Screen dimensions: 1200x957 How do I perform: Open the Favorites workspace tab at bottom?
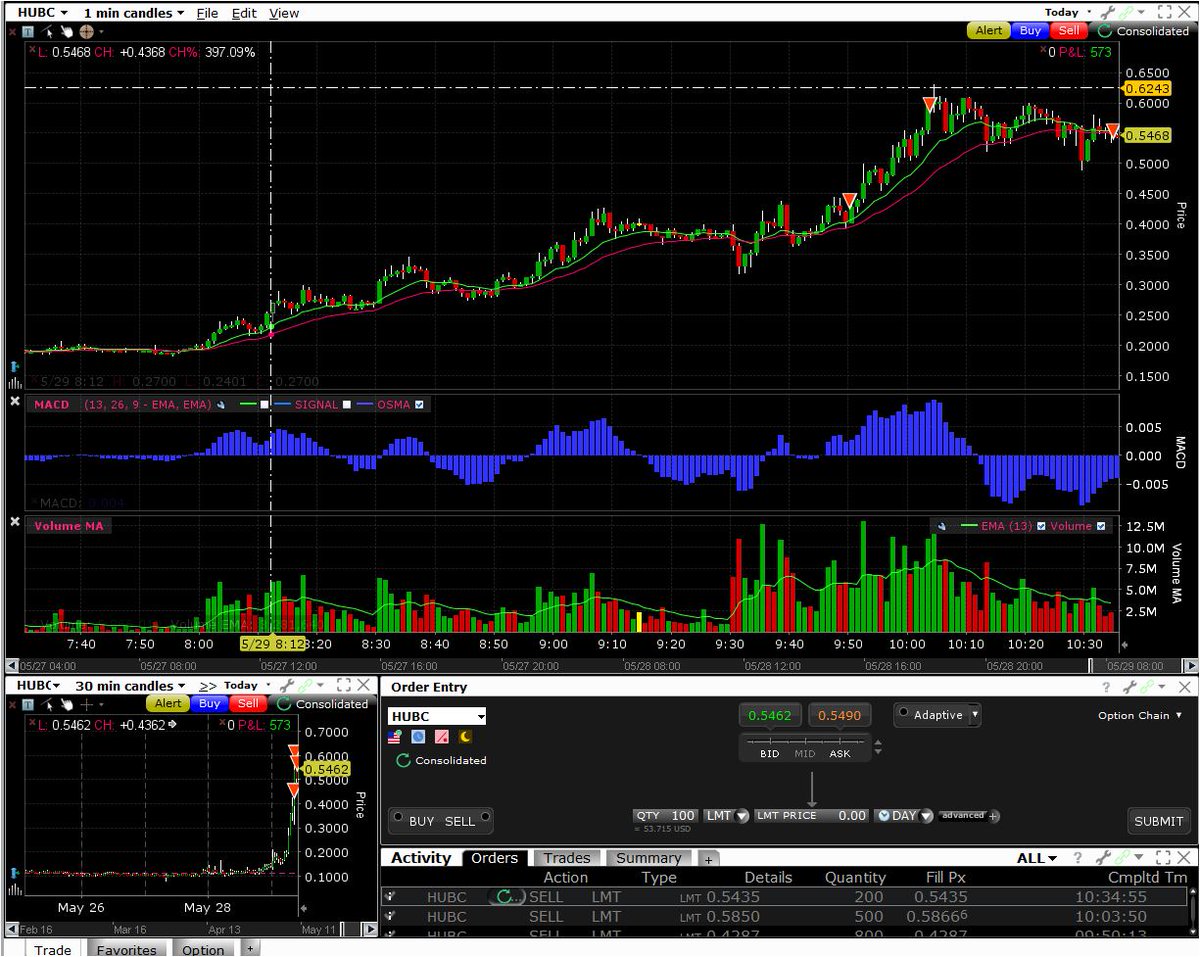click(x=127, y=949)
